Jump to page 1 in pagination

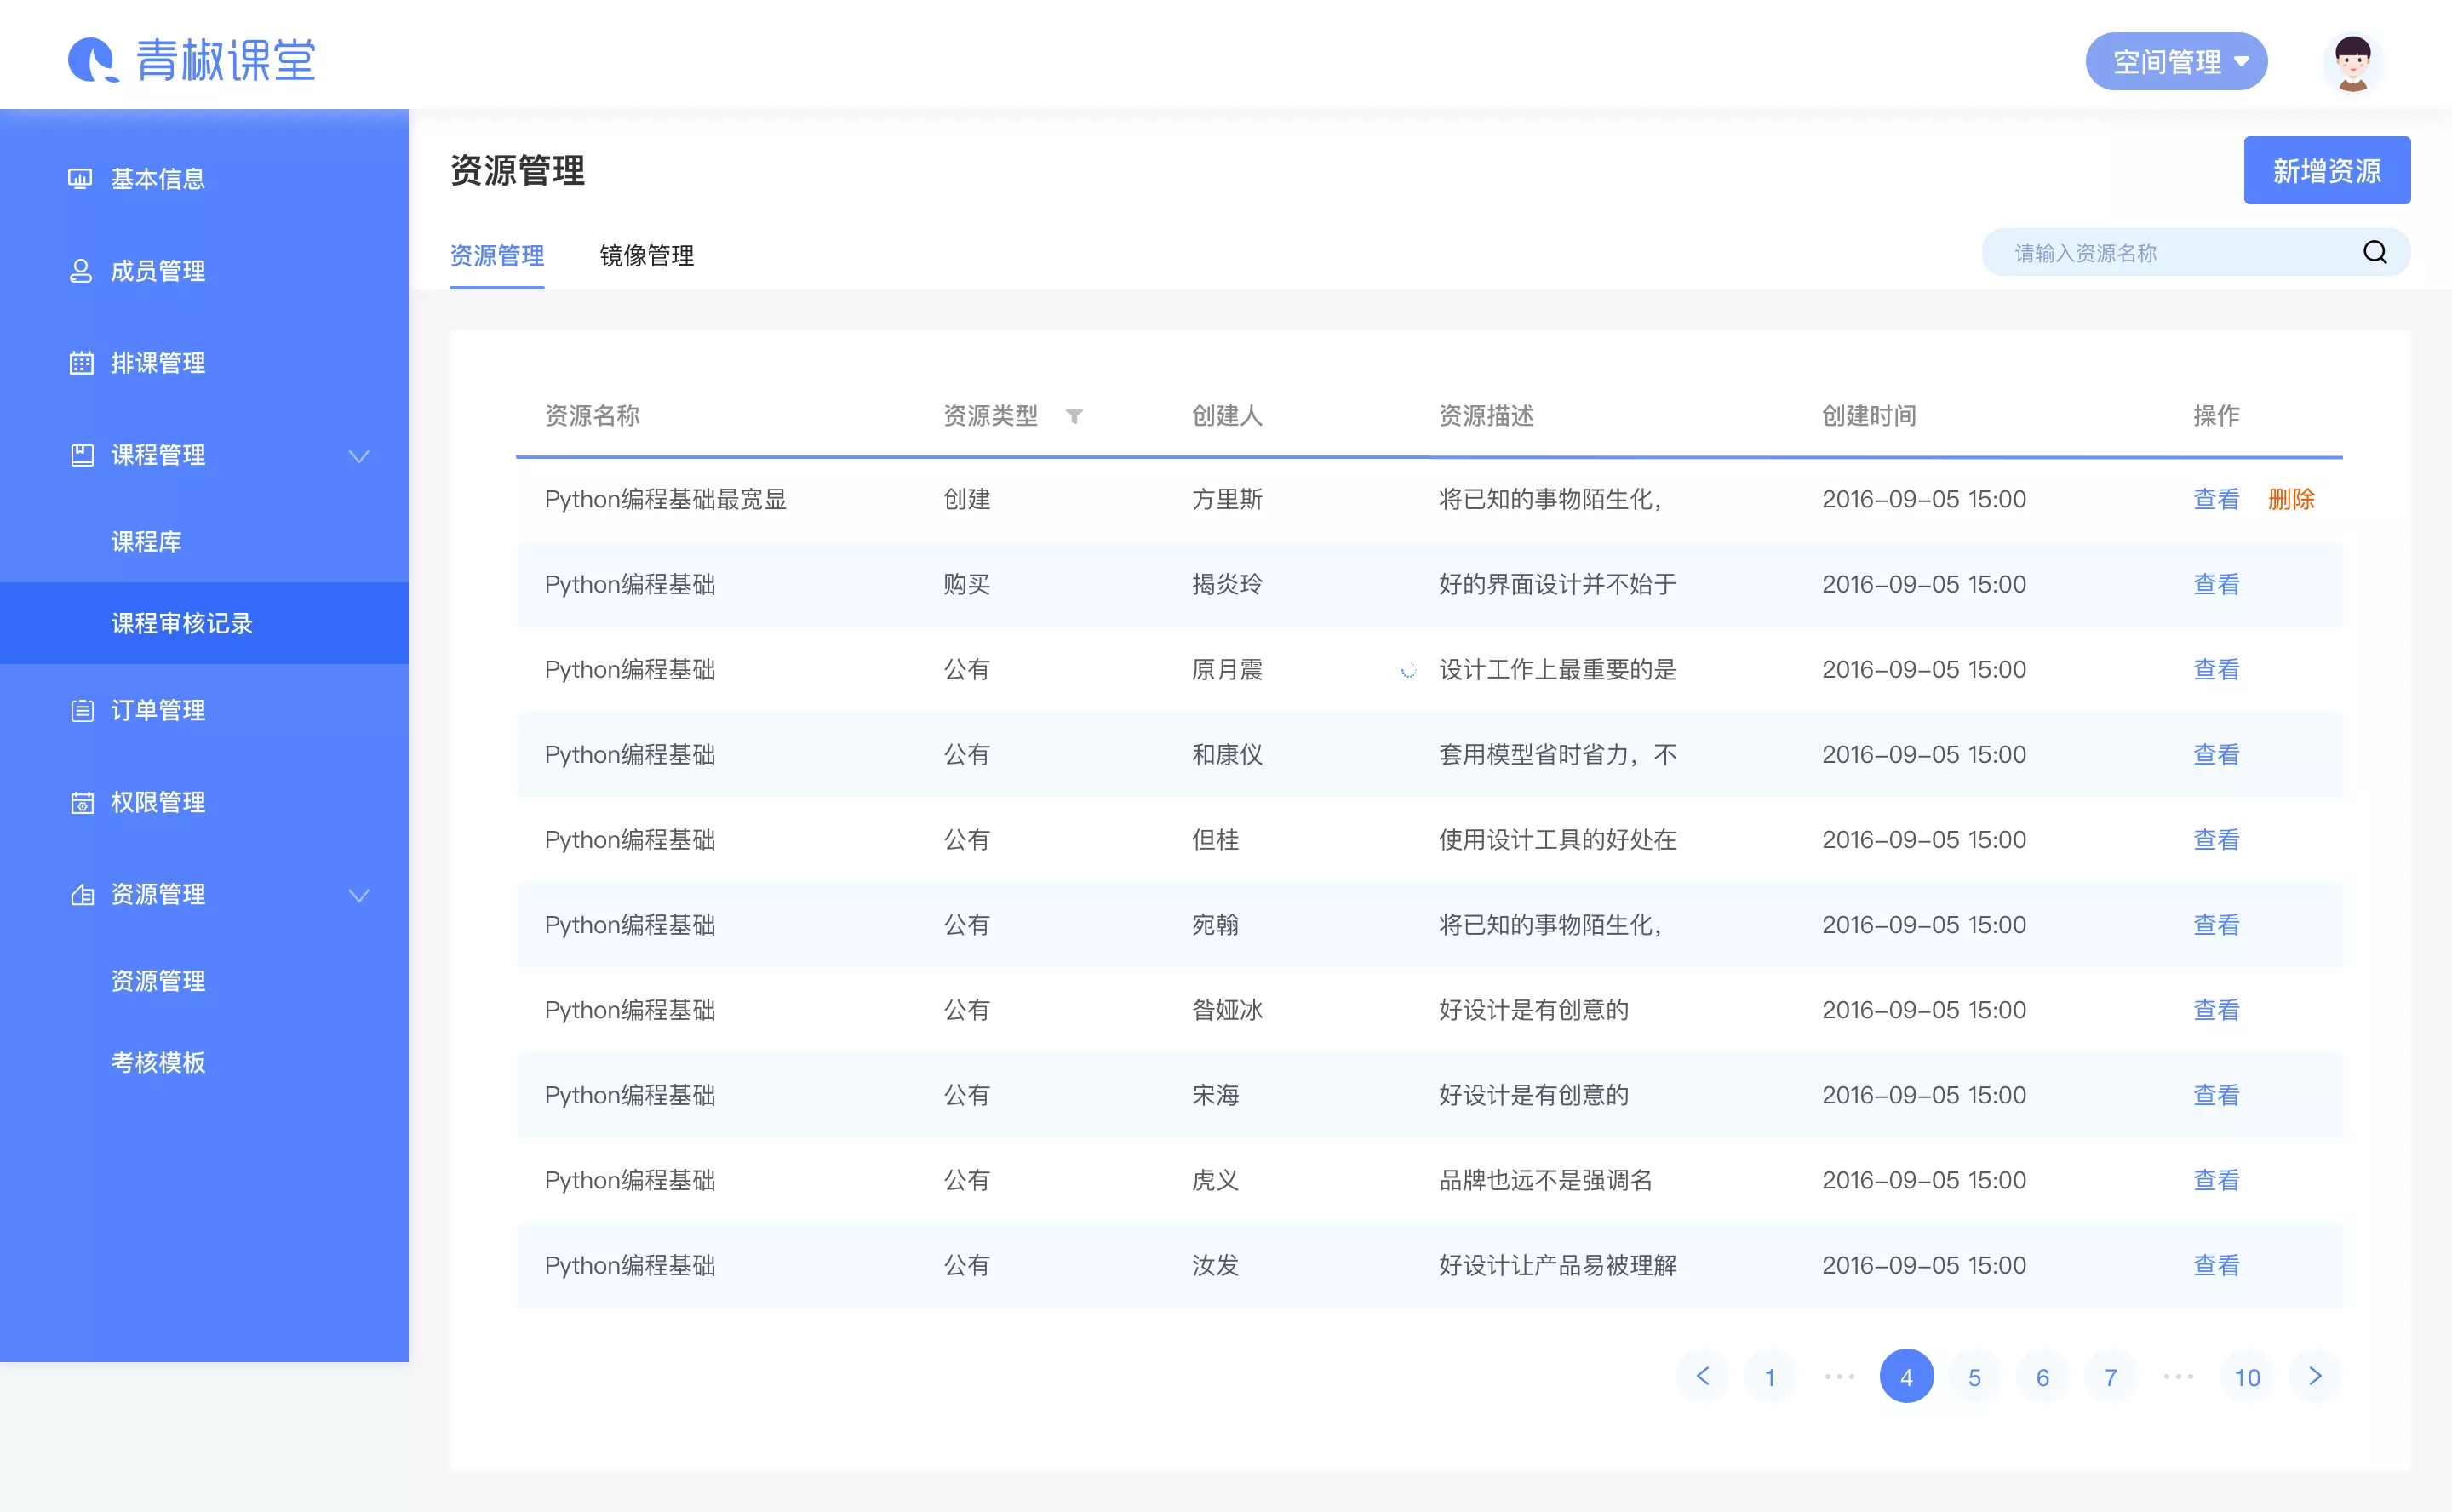tap(1770, 1376)
